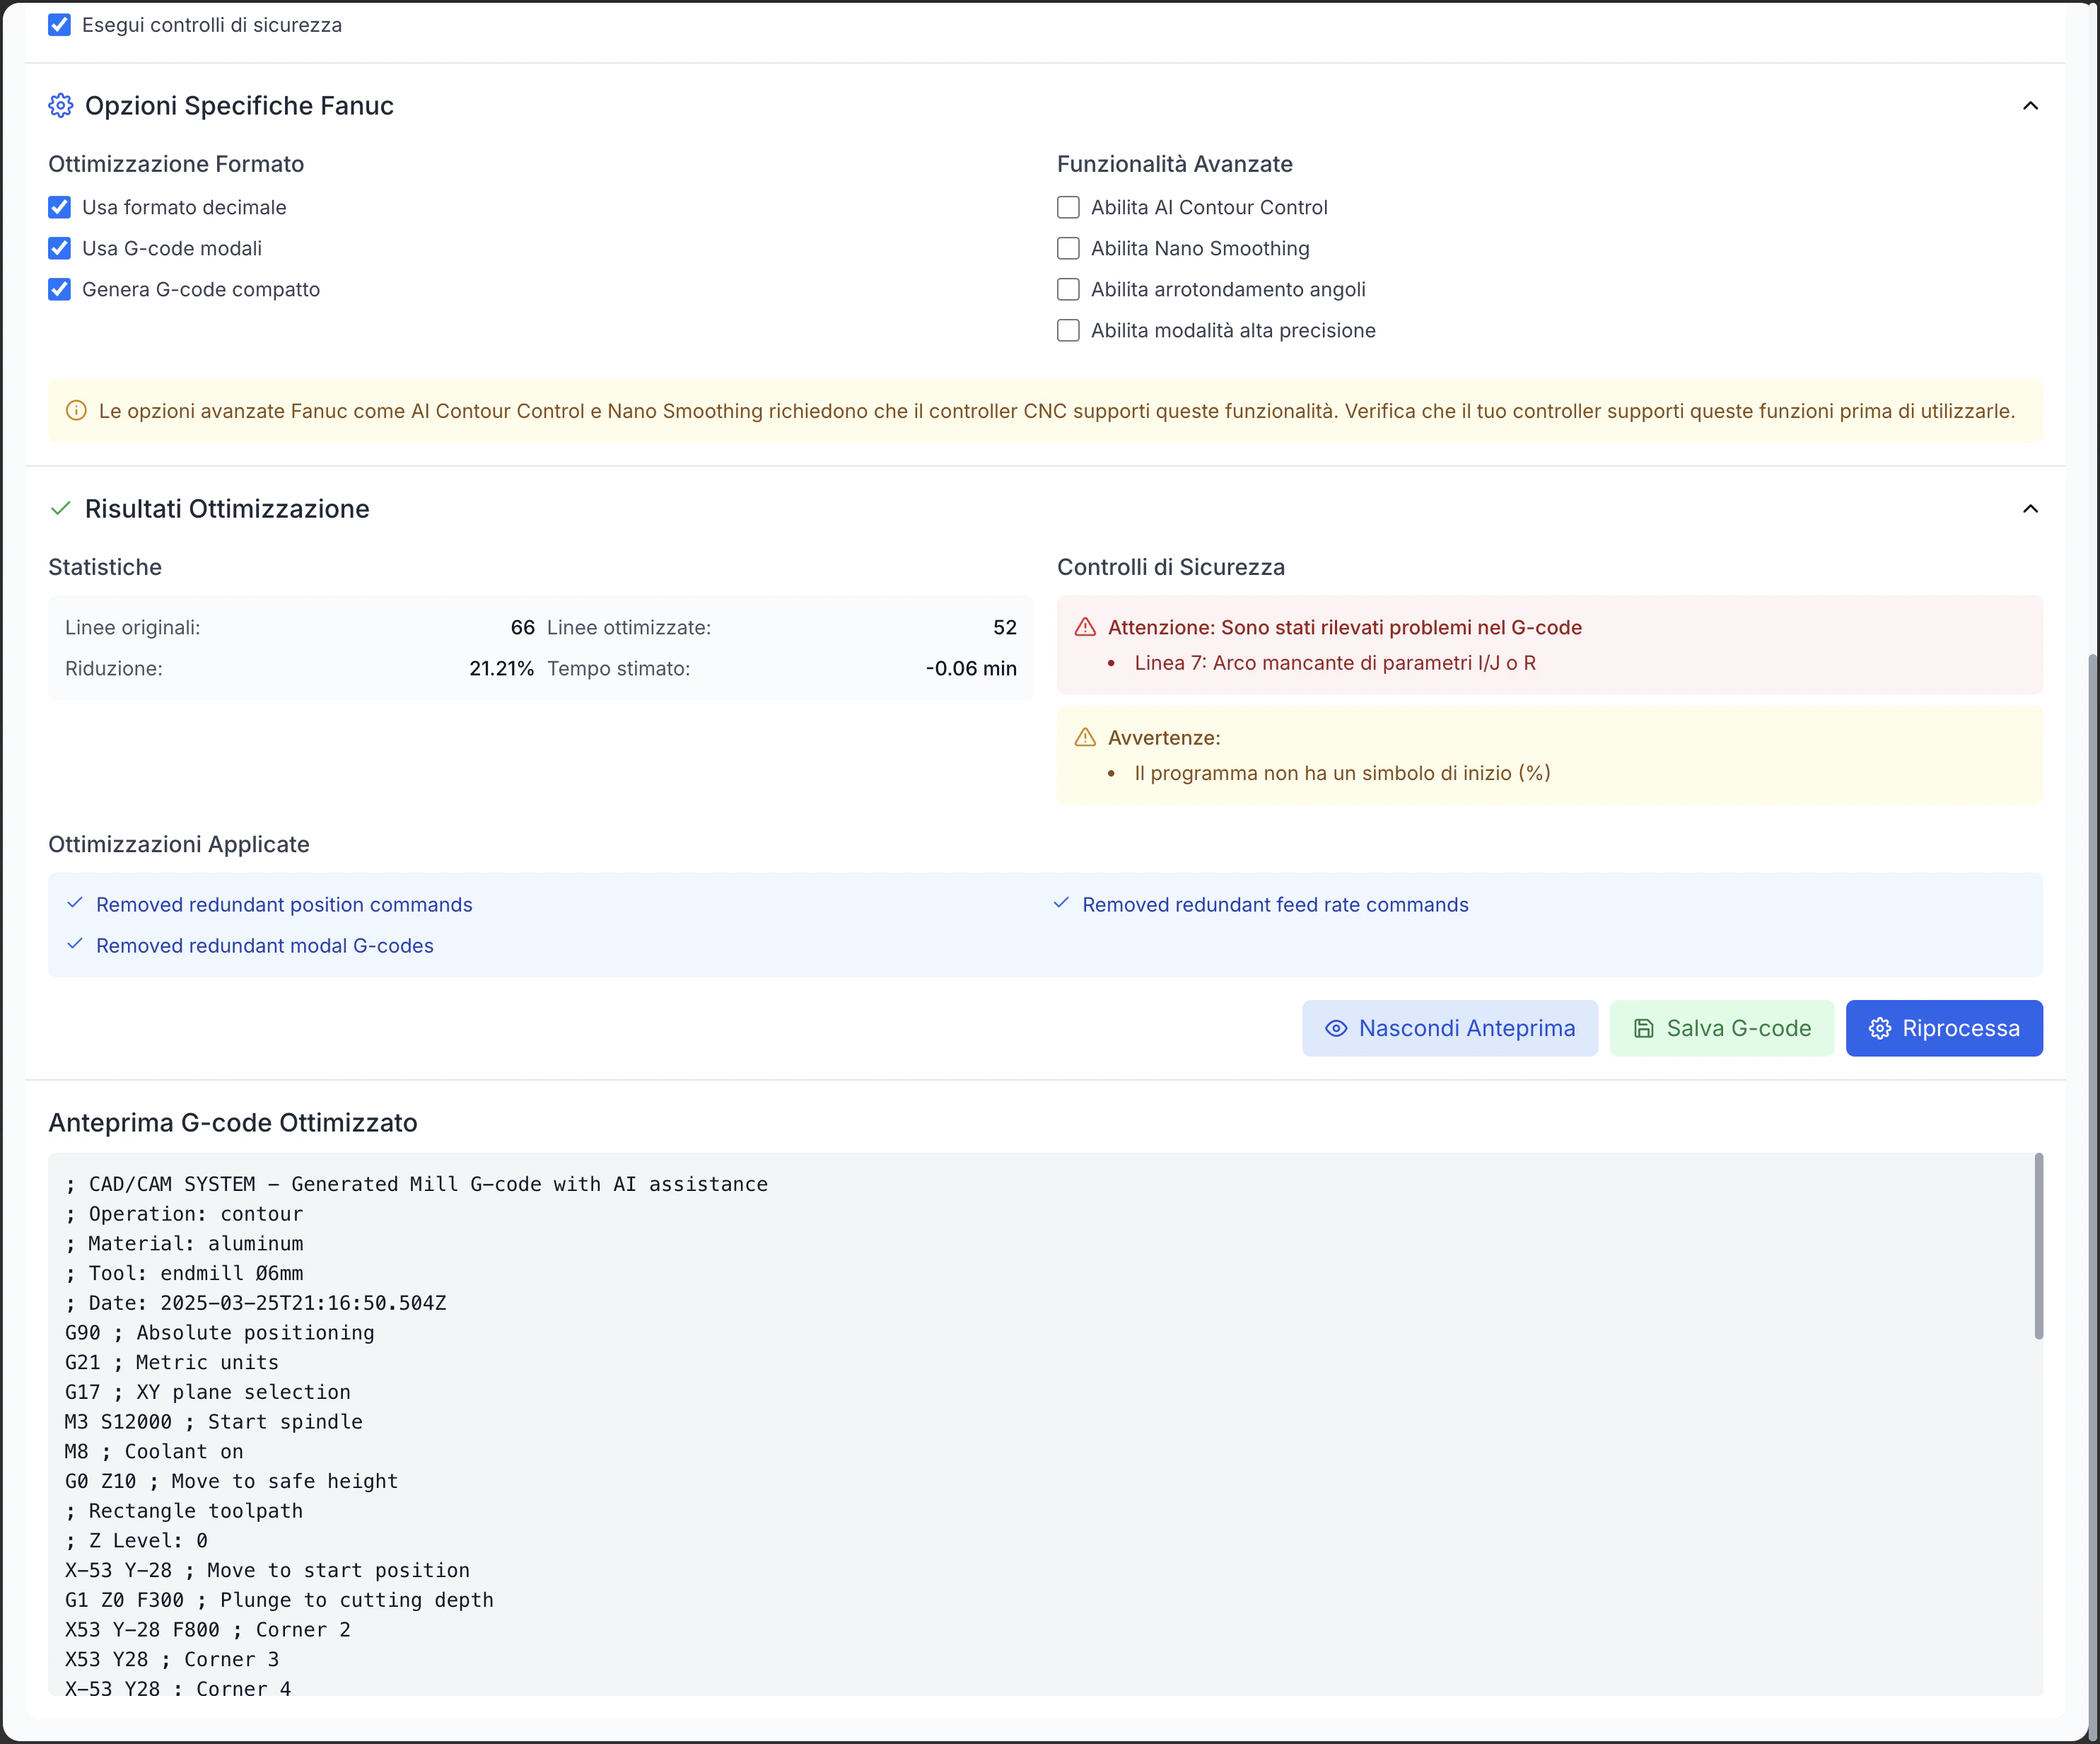This screenshot has height=1744, width=2100.
Task: Click the M8 Coolant on line
Action: tap(154, 1452)
